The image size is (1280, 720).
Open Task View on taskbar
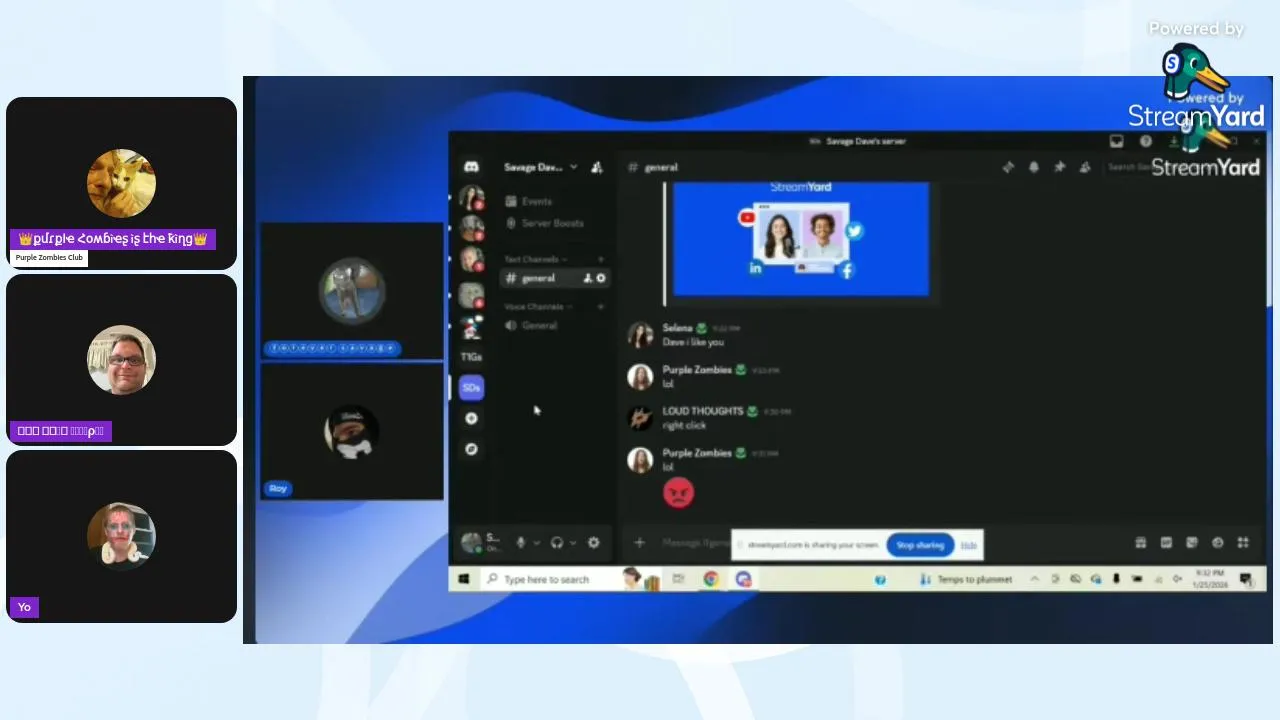[678, 579]
